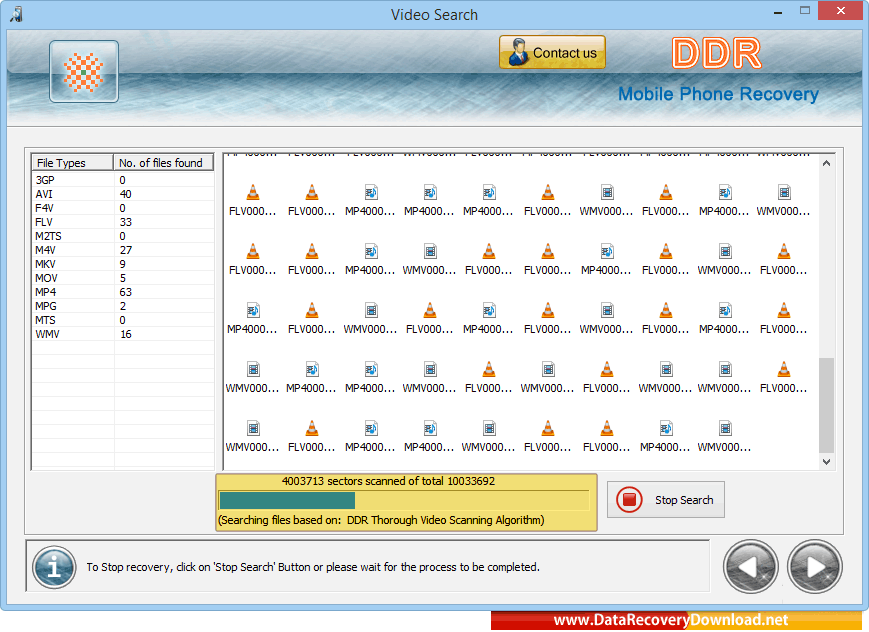Select the M4V file type row
Screen dimensions: 869x632
pyautogui.click(x=123, y=250)
